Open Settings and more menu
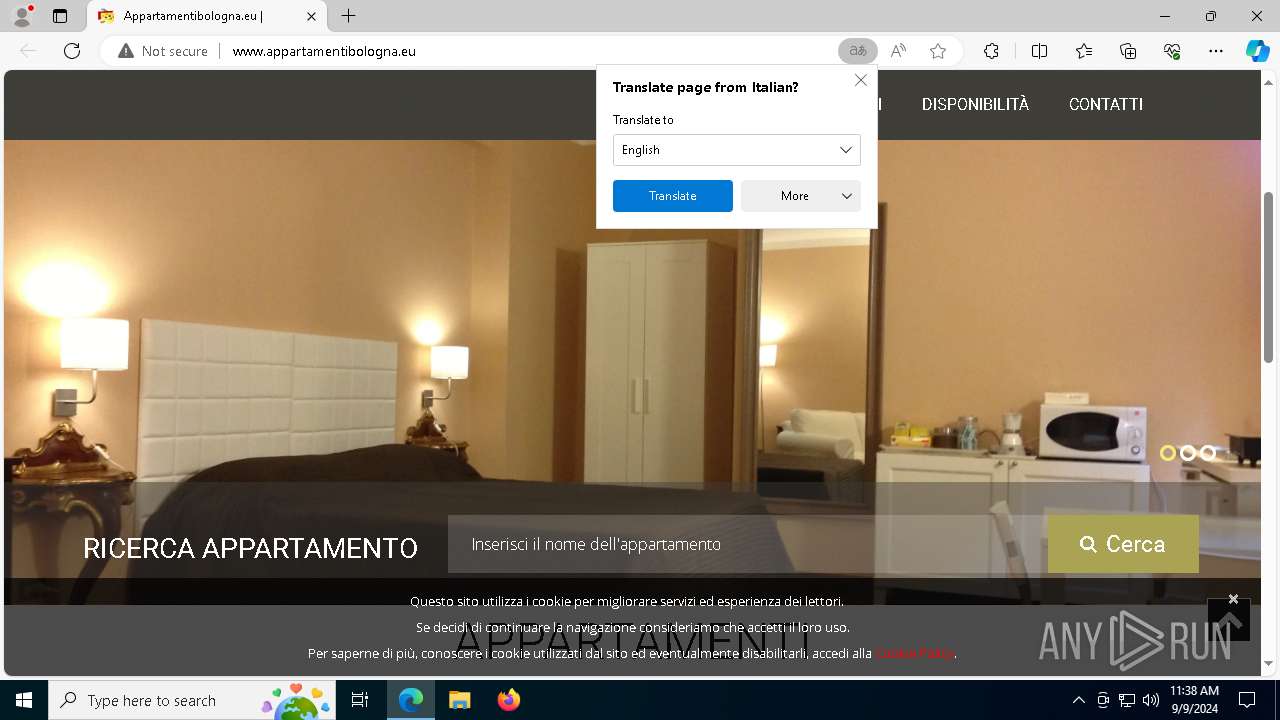 point(1216,51)
